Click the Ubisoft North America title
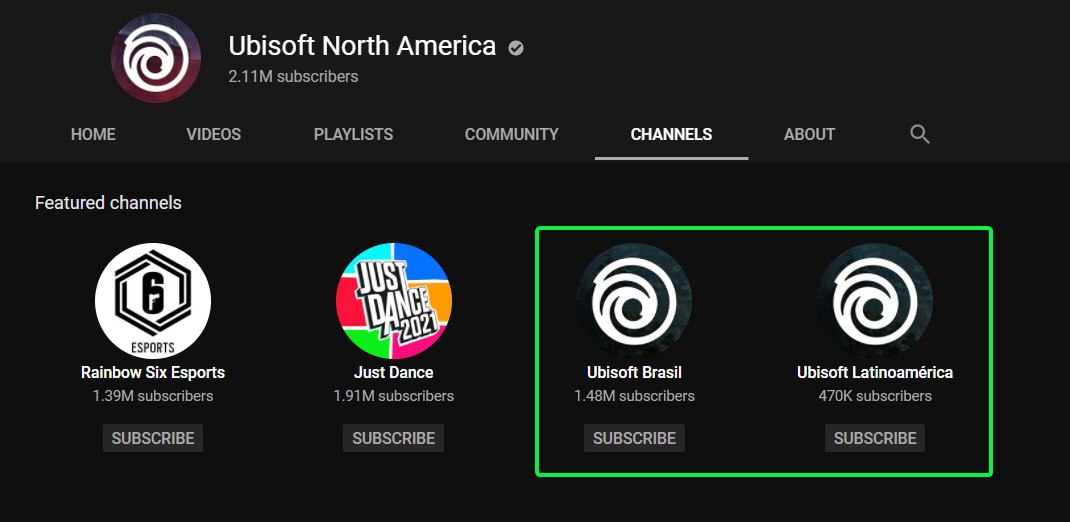The height and width of the screenshot is (522, 1070). click(x=362, y=46)
